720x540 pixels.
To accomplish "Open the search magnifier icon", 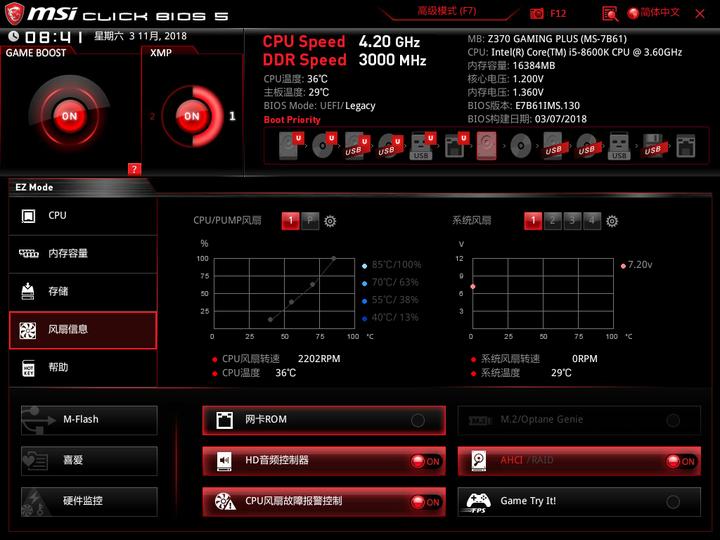I will pos(610,14).
